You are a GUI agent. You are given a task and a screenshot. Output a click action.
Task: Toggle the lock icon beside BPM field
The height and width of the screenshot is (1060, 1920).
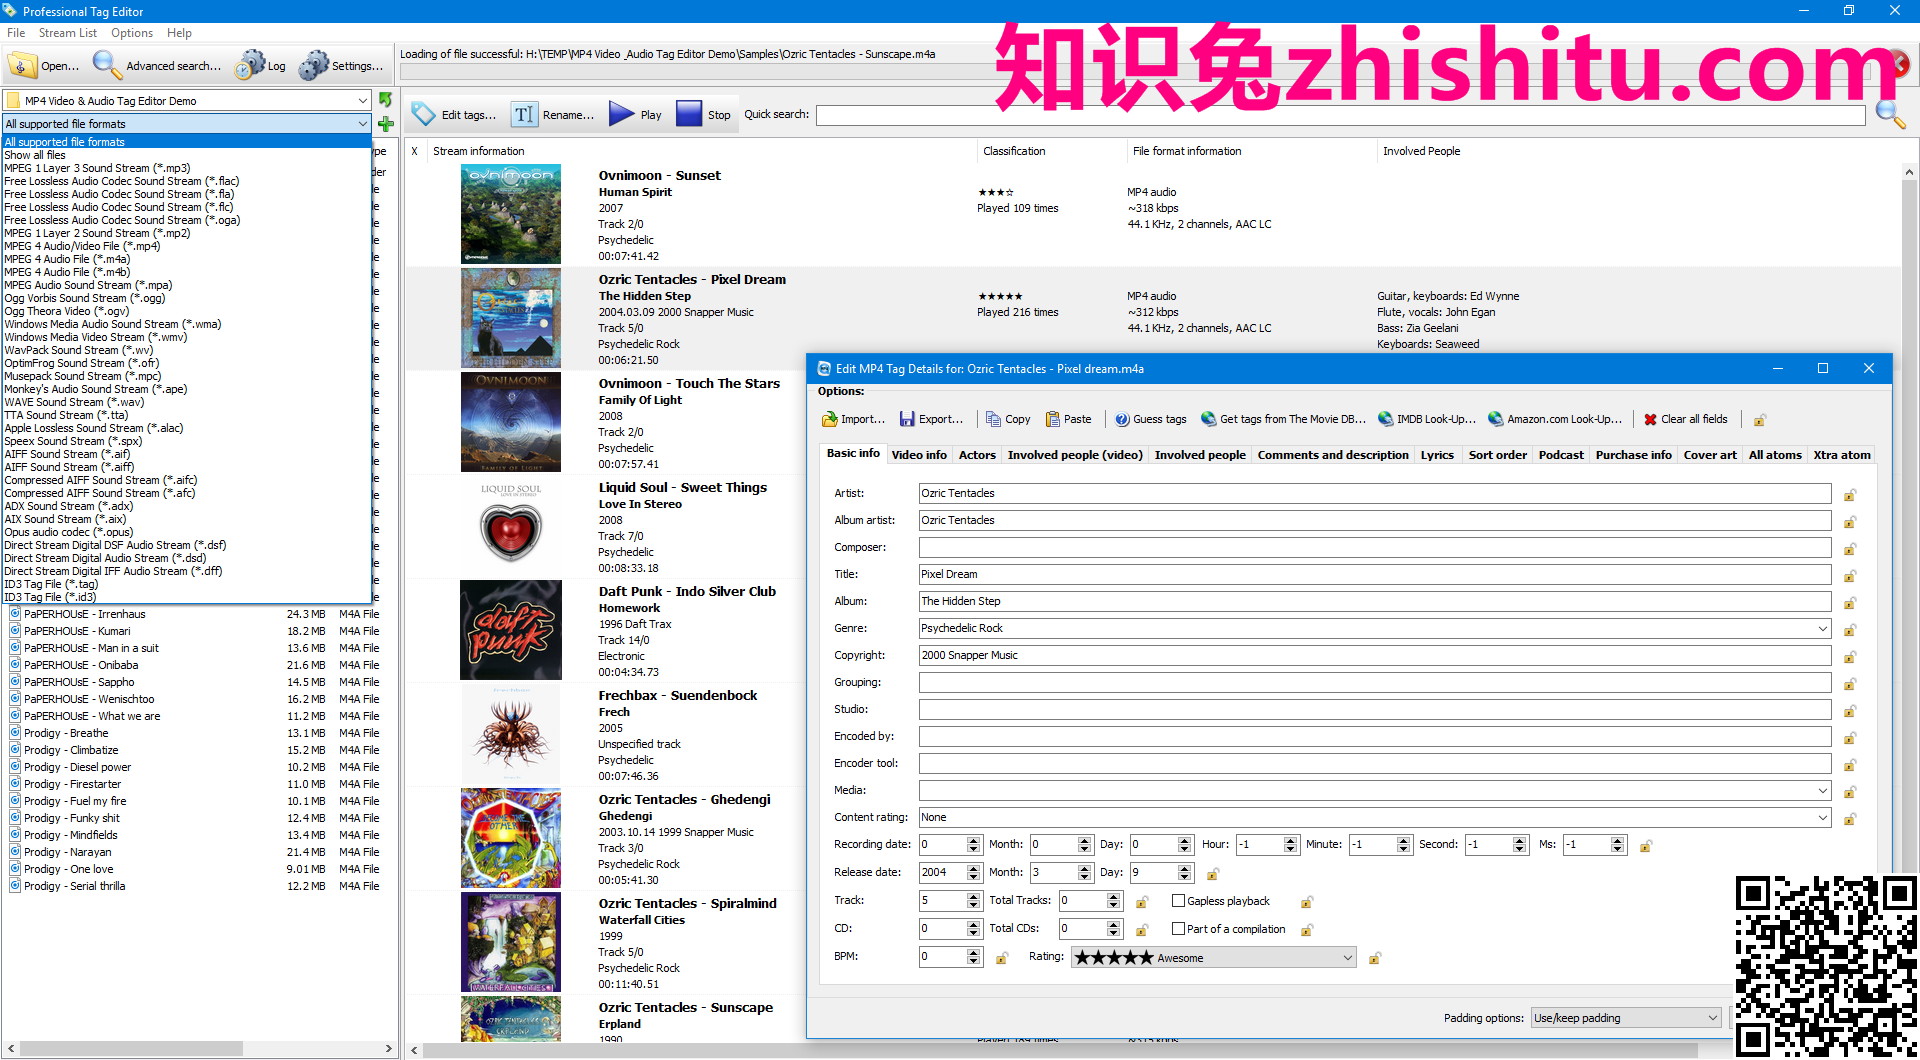1001,959
